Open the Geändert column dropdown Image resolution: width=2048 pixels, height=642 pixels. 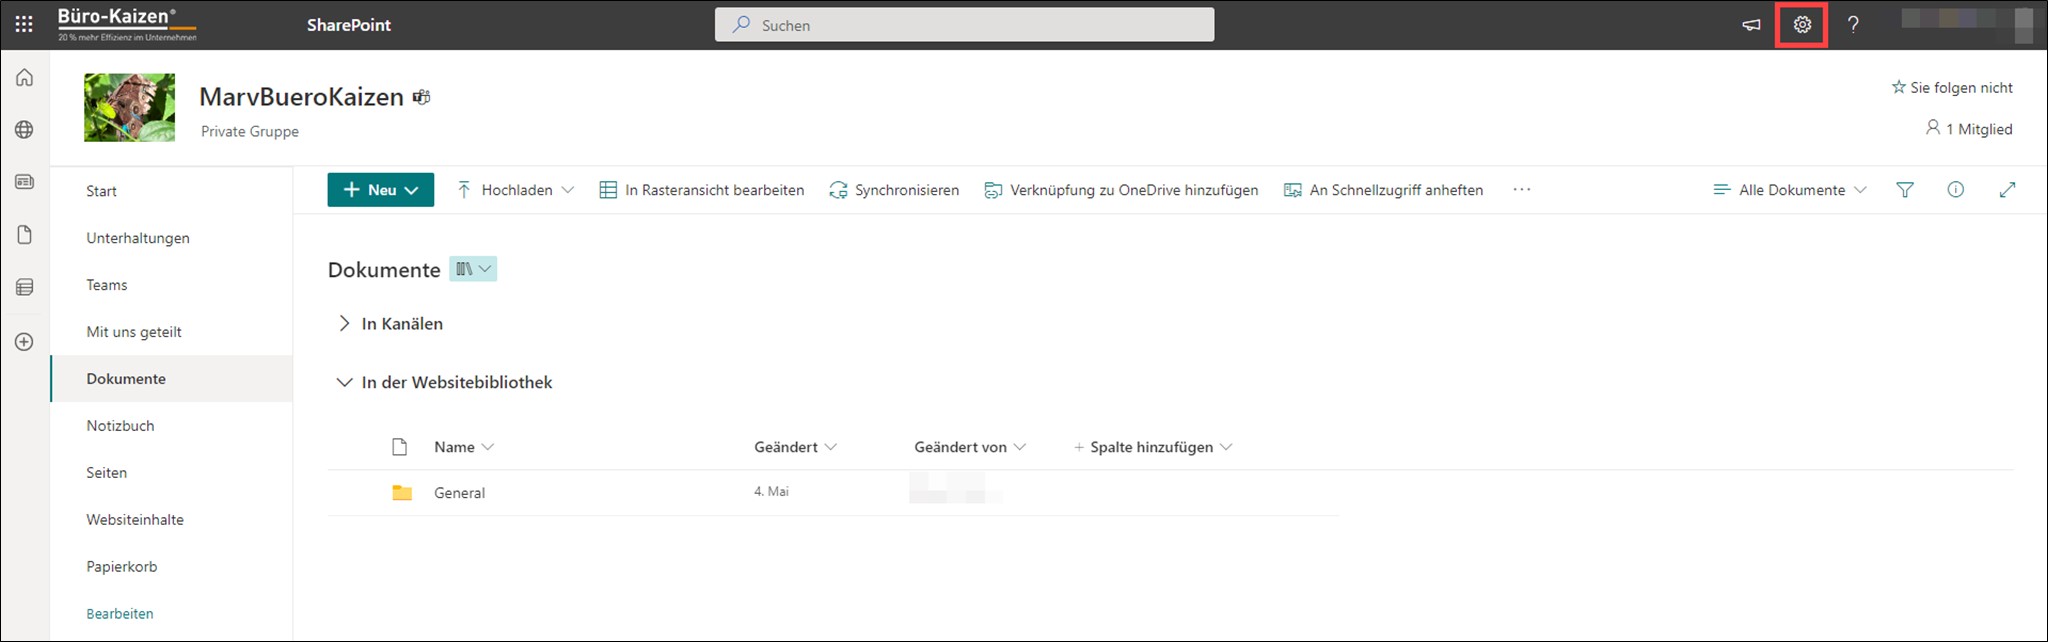pos(795,447)
